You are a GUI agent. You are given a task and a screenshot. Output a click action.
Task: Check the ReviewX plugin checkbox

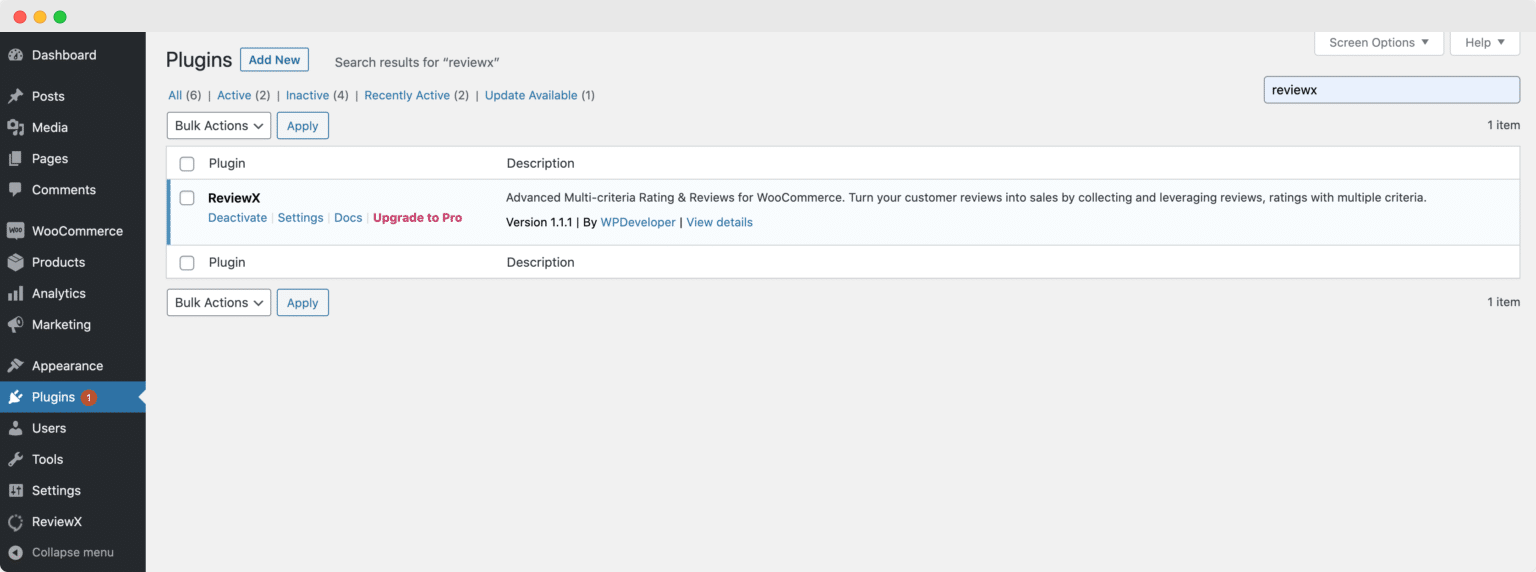187,198
